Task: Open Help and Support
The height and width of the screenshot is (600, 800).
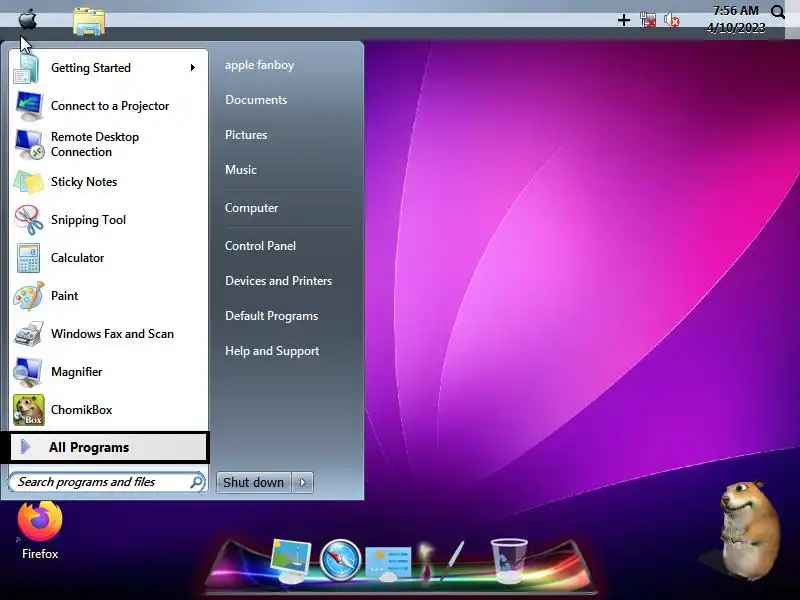Action: coord(272,351)
